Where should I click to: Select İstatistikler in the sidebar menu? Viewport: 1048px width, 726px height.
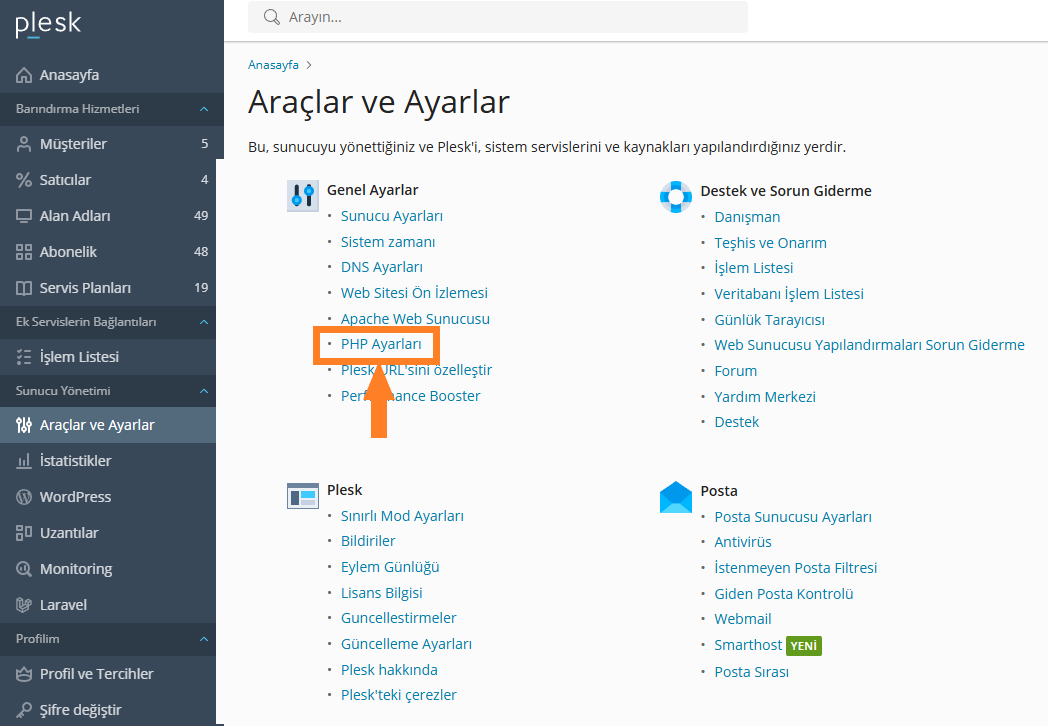[75, 461]
